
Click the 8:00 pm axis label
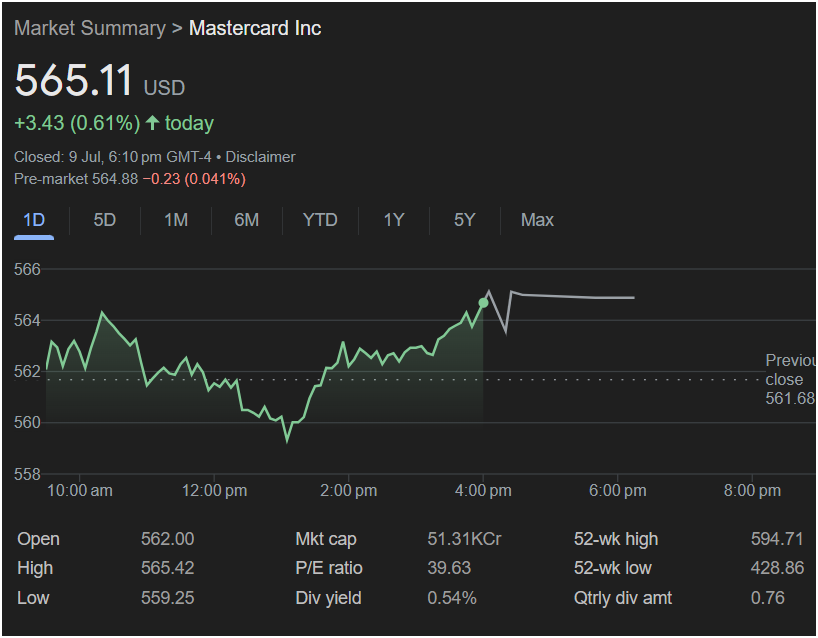tap(752, 491)
